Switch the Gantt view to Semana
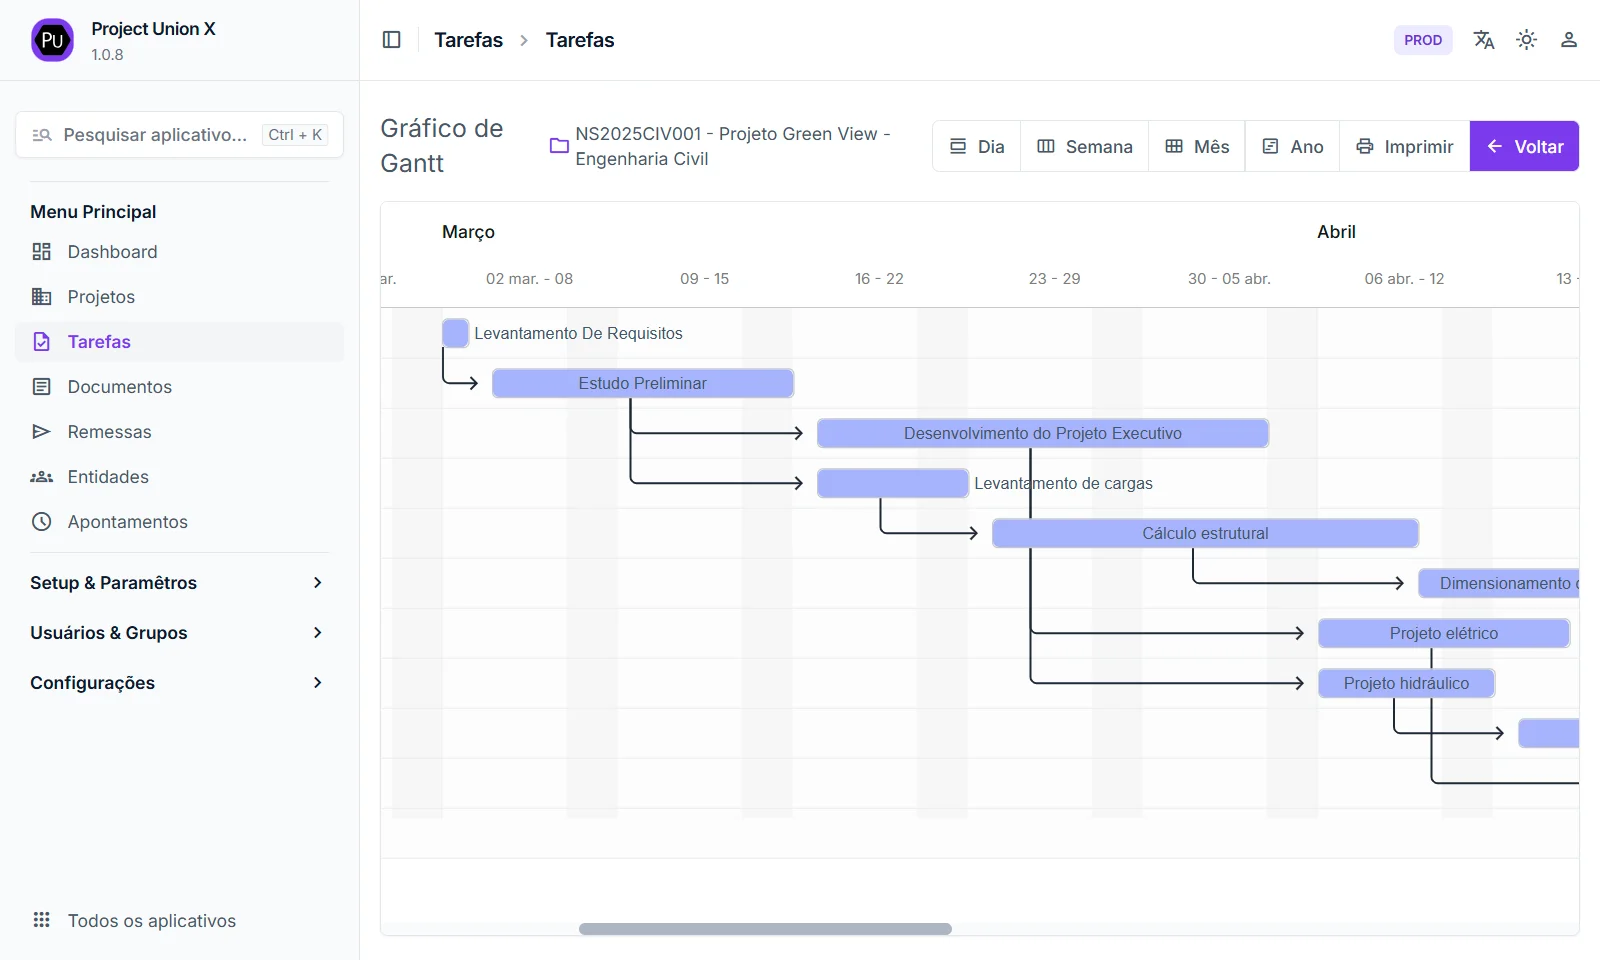This screenshot has width=1600, height=960. [1084, 147]
